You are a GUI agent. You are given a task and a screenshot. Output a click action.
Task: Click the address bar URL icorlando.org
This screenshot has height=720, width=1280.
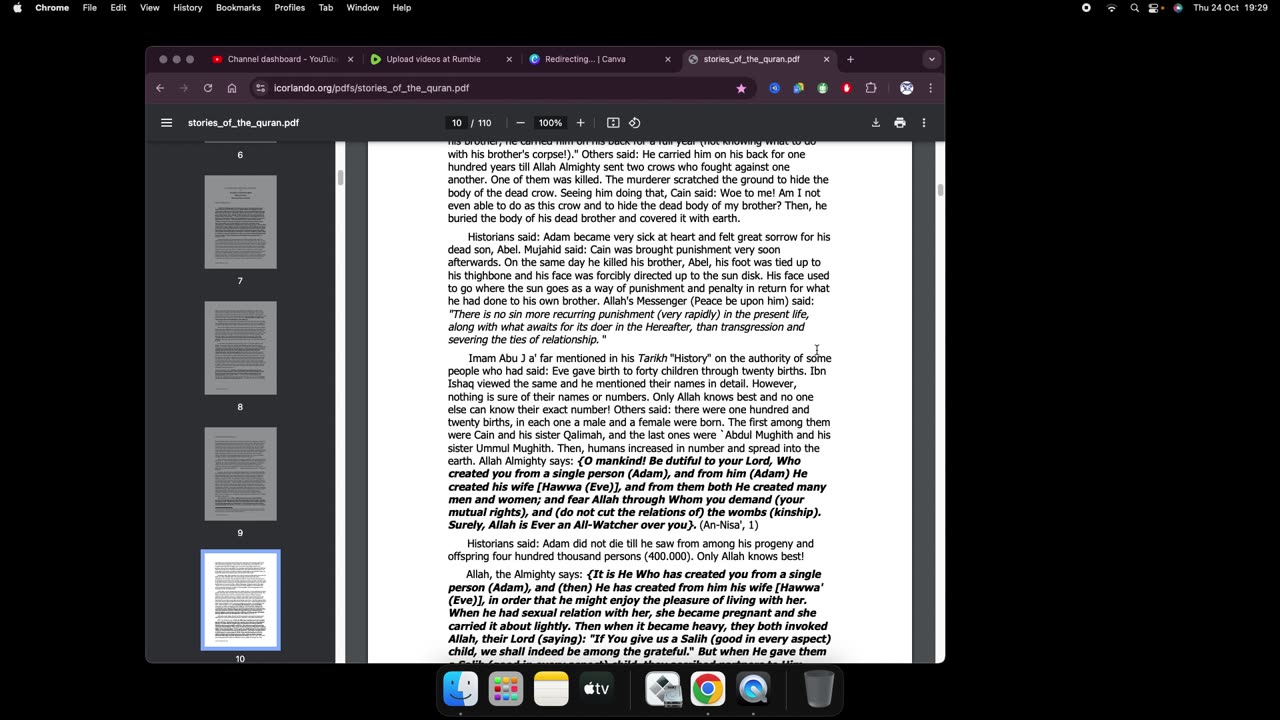371,88
